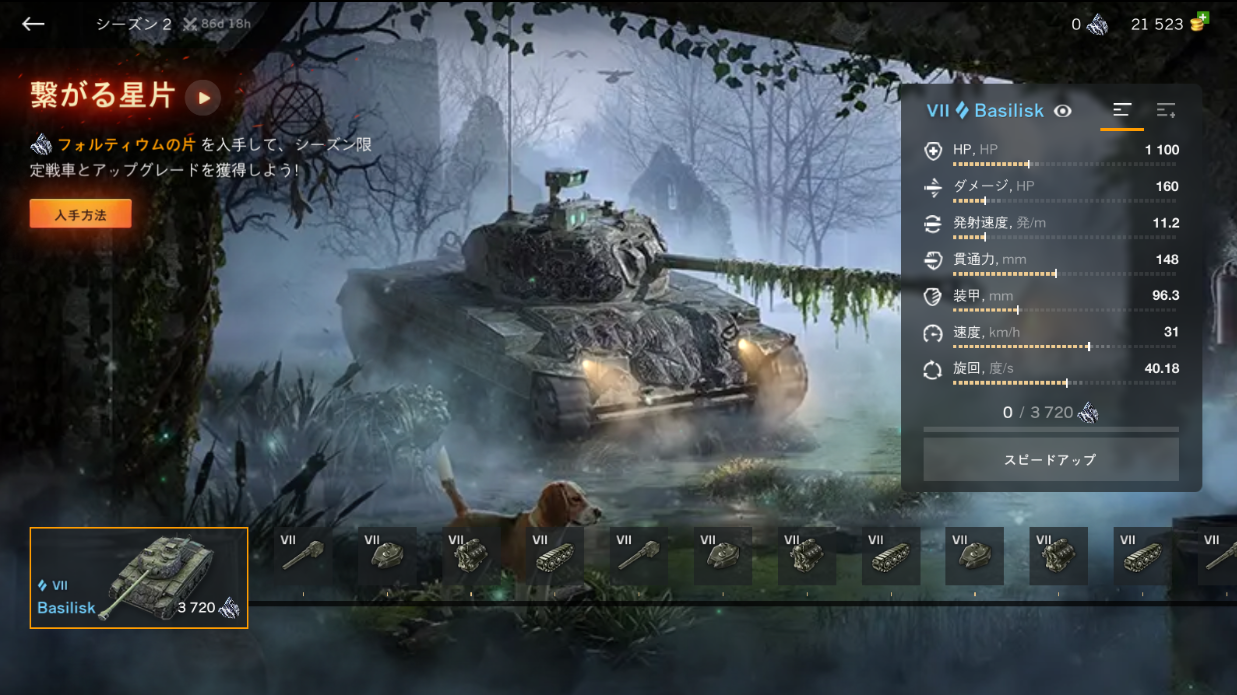Select the third turret upgrade icon
1237x695 pixels.
[975, 556]
